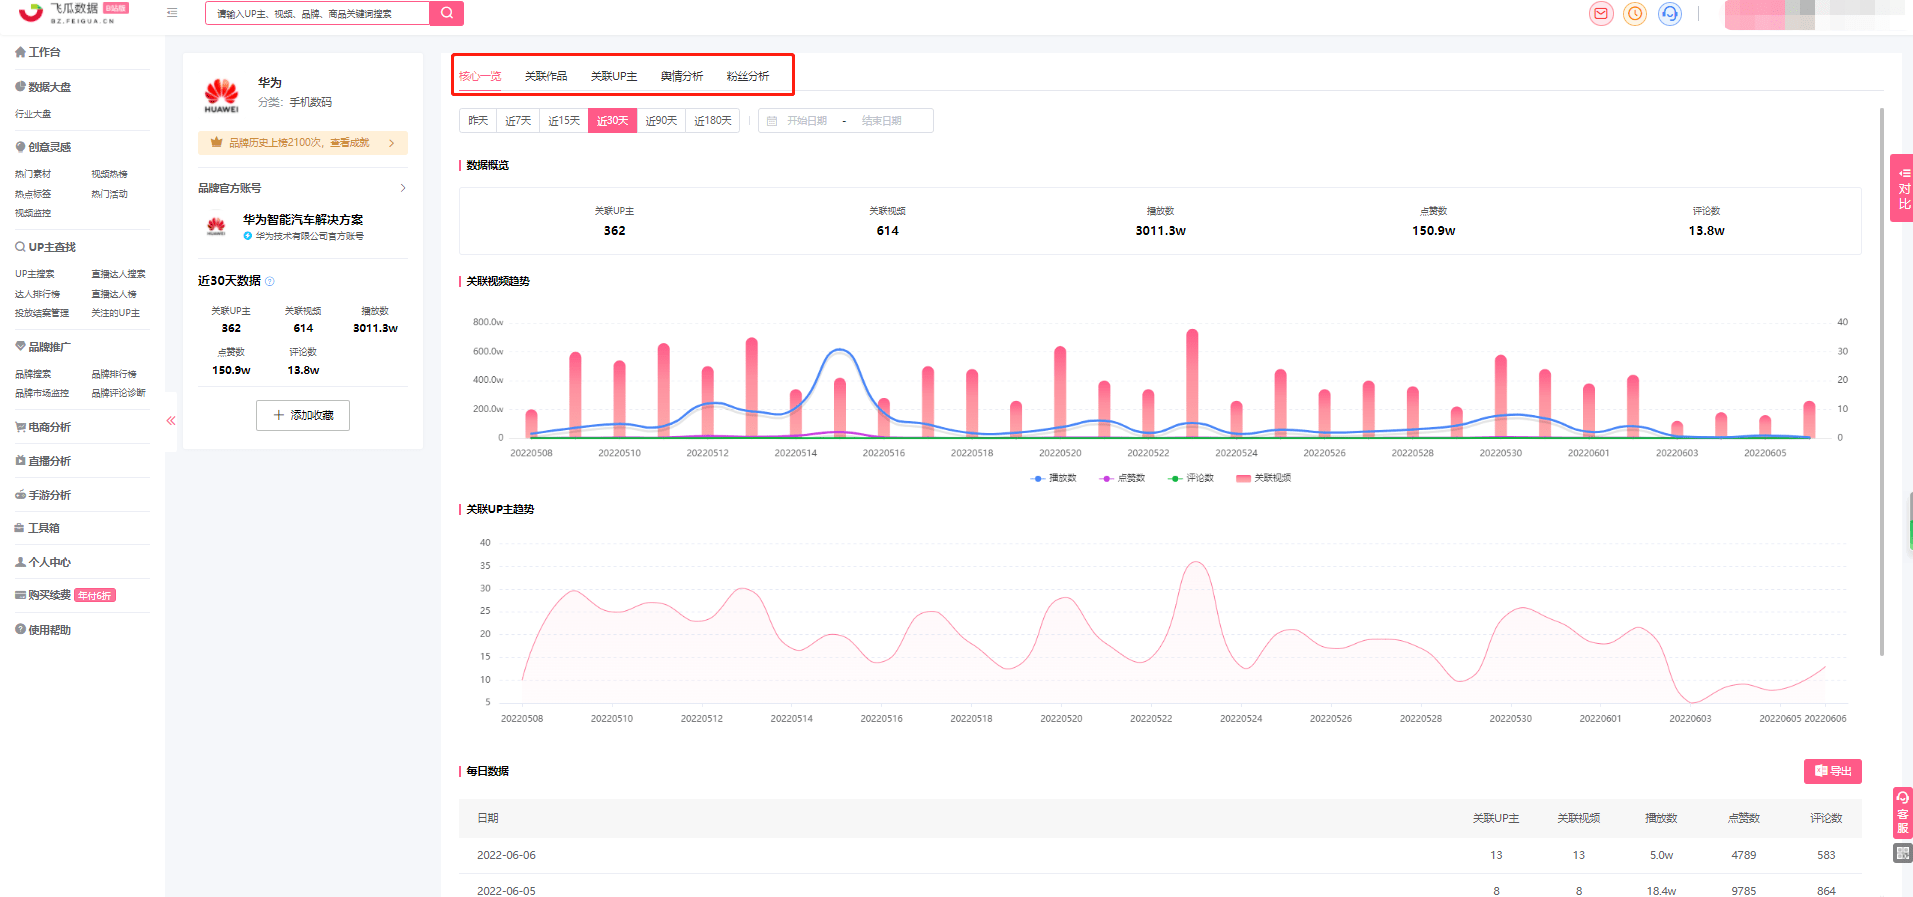Image resolution: width=1913 pixels, height=897 pixels.
Task: Click the main page vertical scrollbar
Action: [x=1882, y=380]
